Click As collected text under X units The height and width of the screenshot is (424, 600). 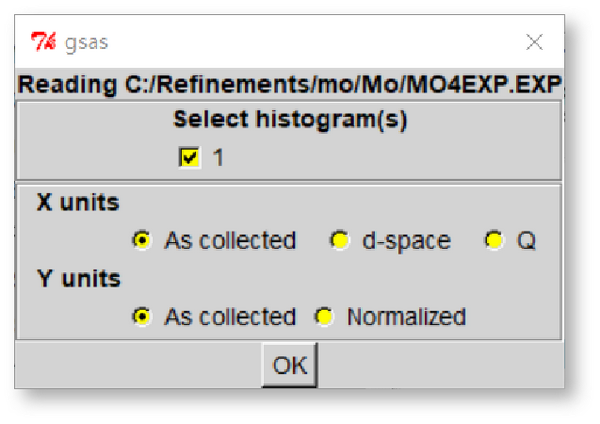click(x=230, y=241)
